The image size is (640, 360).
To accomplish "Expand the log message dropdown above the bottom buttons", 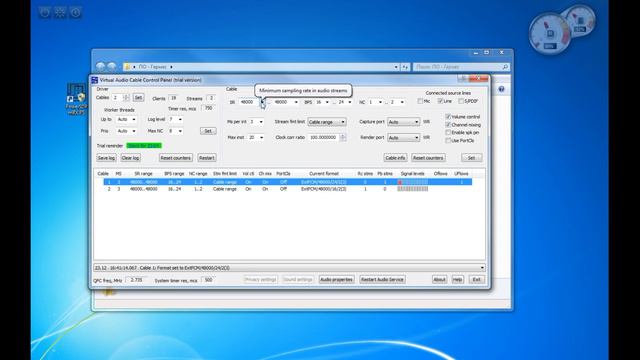I will click(x=482, y=268).
